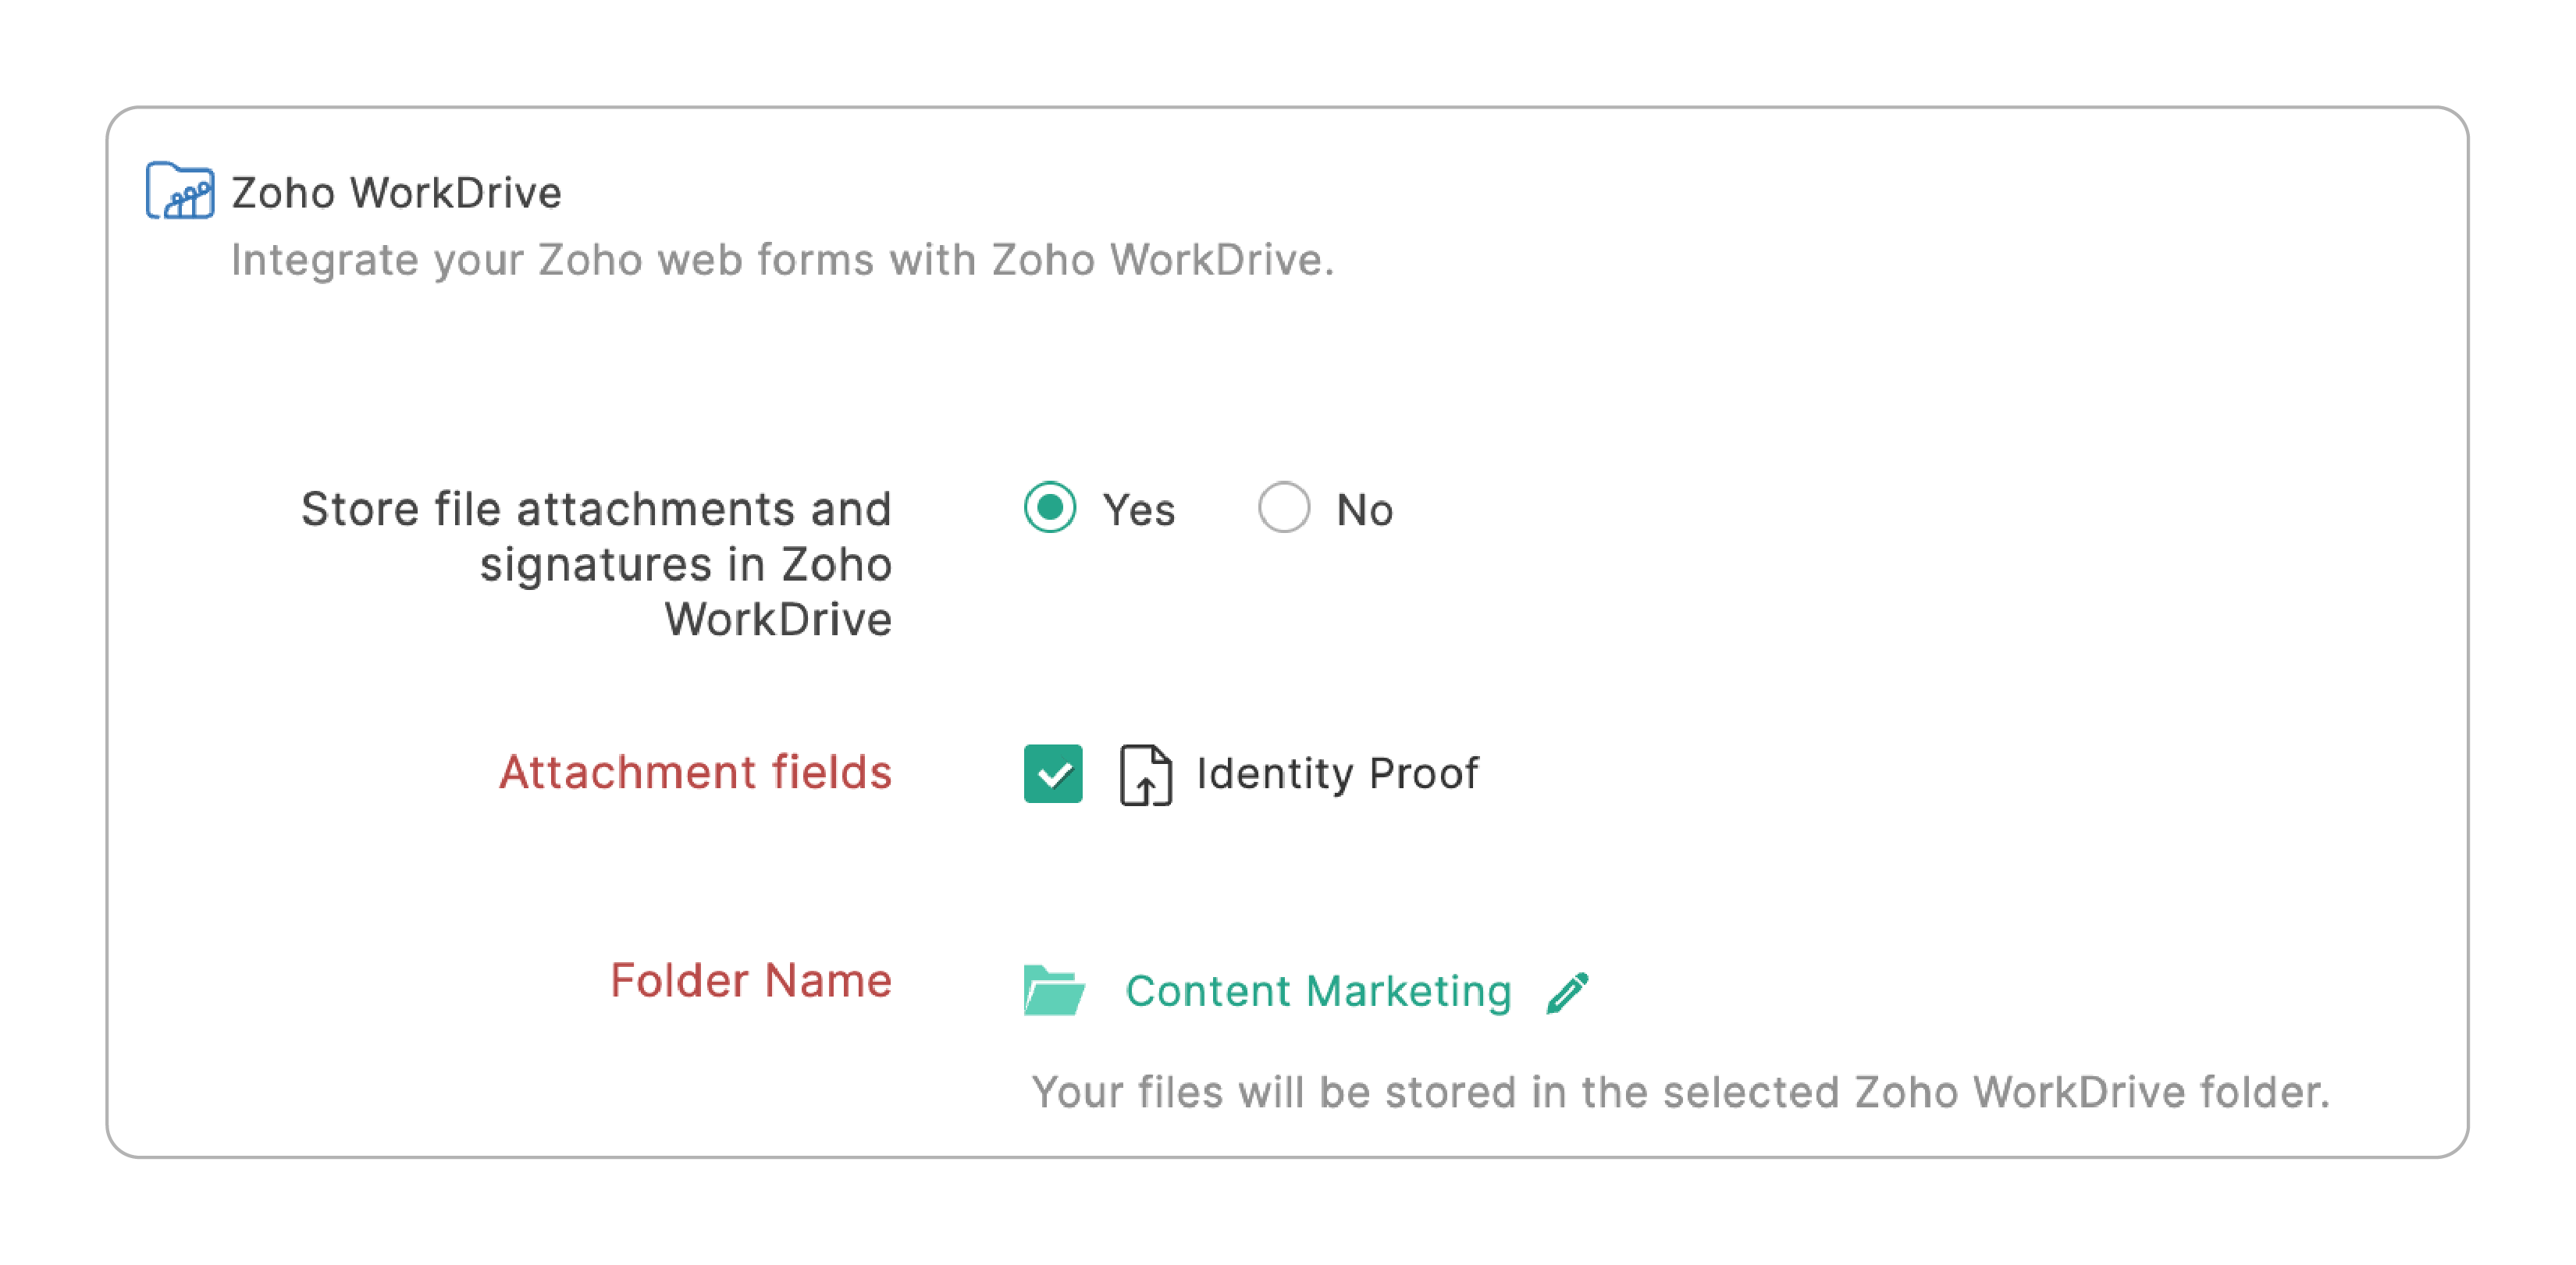Image resolution: width=2576 pixels, height=1265 pixels.
Task: Select the No radio button
Action: 1284,508
